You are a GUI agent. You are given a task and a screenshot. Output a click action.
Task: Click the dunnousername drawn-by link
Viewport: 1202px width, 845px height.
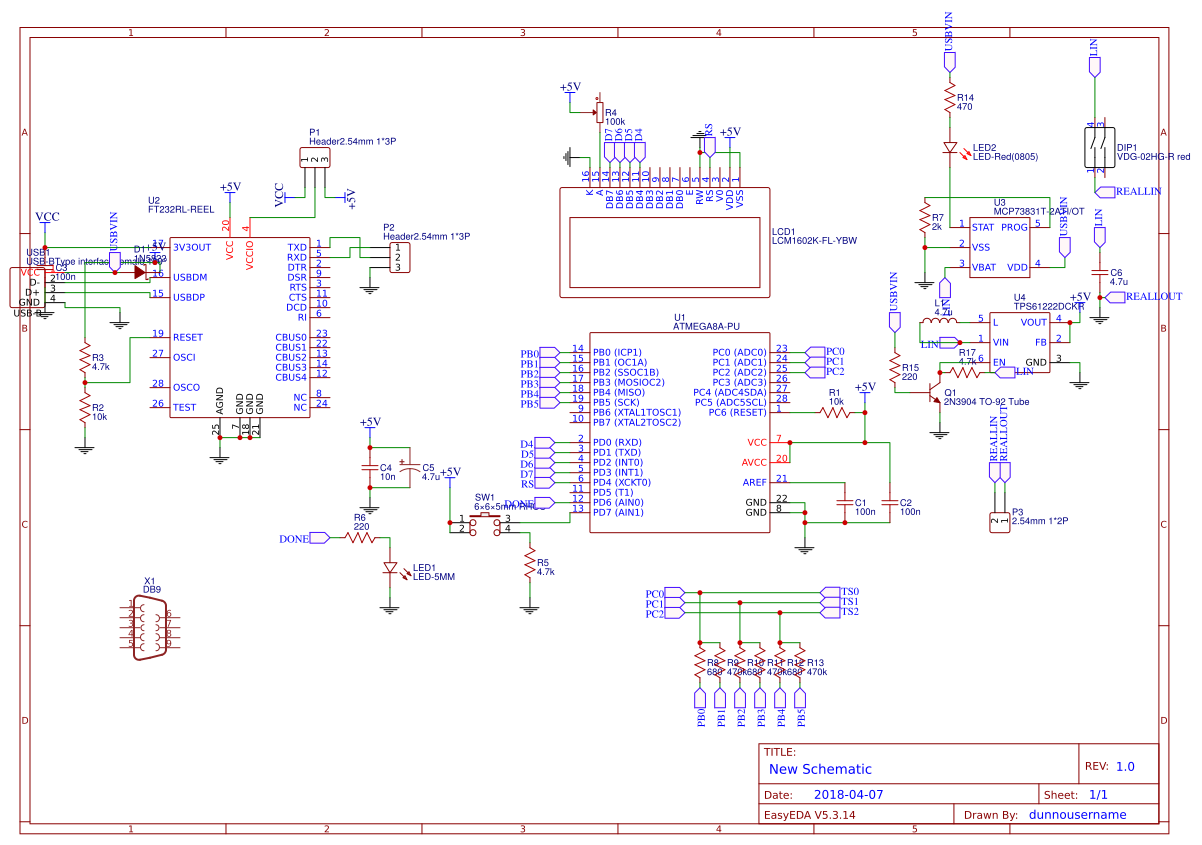coord(1080,814)
